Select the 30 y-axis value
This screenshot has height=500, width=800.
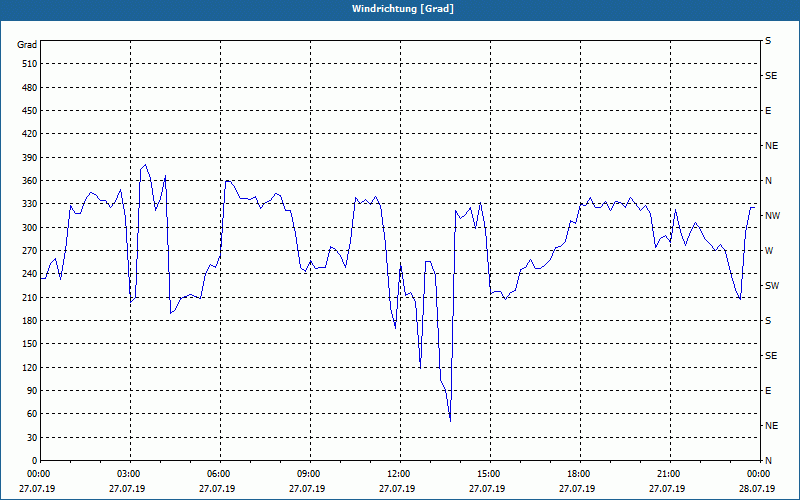(x=32, y=438)
